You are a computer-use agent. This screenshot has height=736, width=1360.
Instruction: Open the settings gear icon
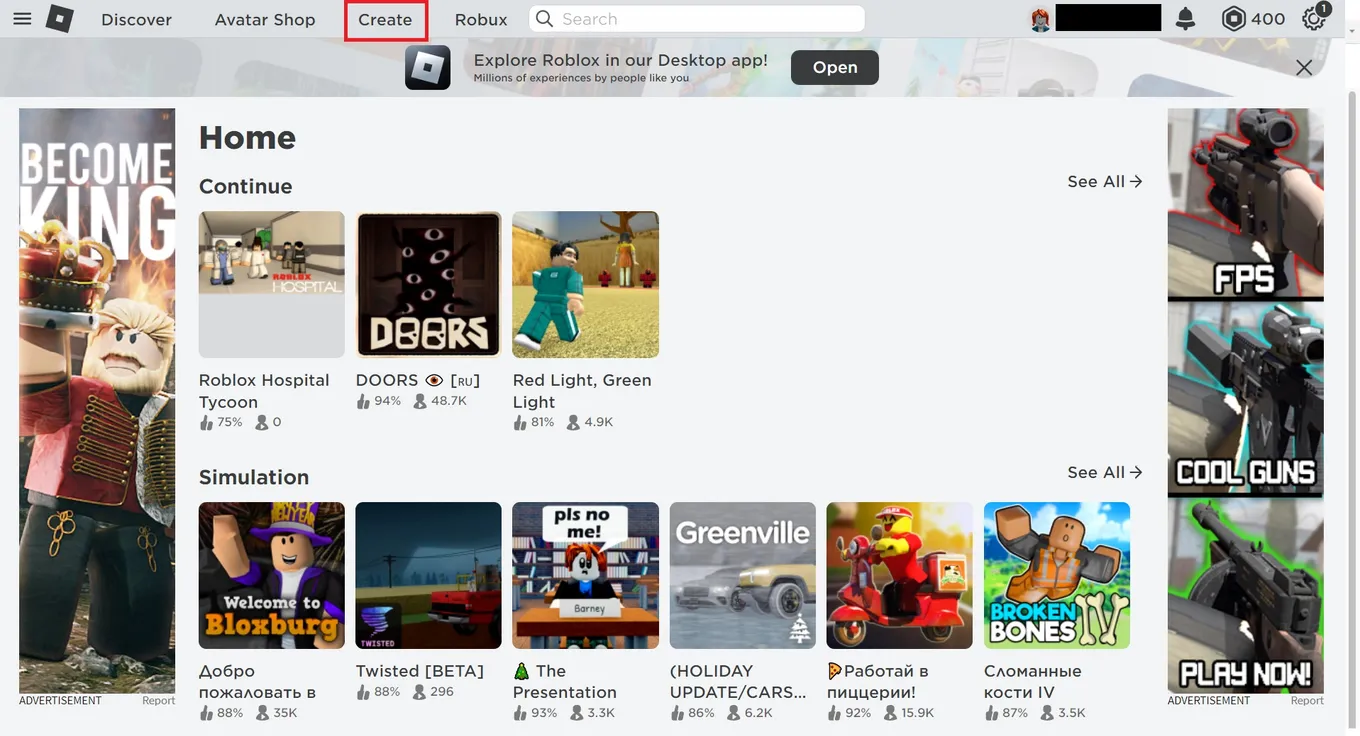(1313, 19)
